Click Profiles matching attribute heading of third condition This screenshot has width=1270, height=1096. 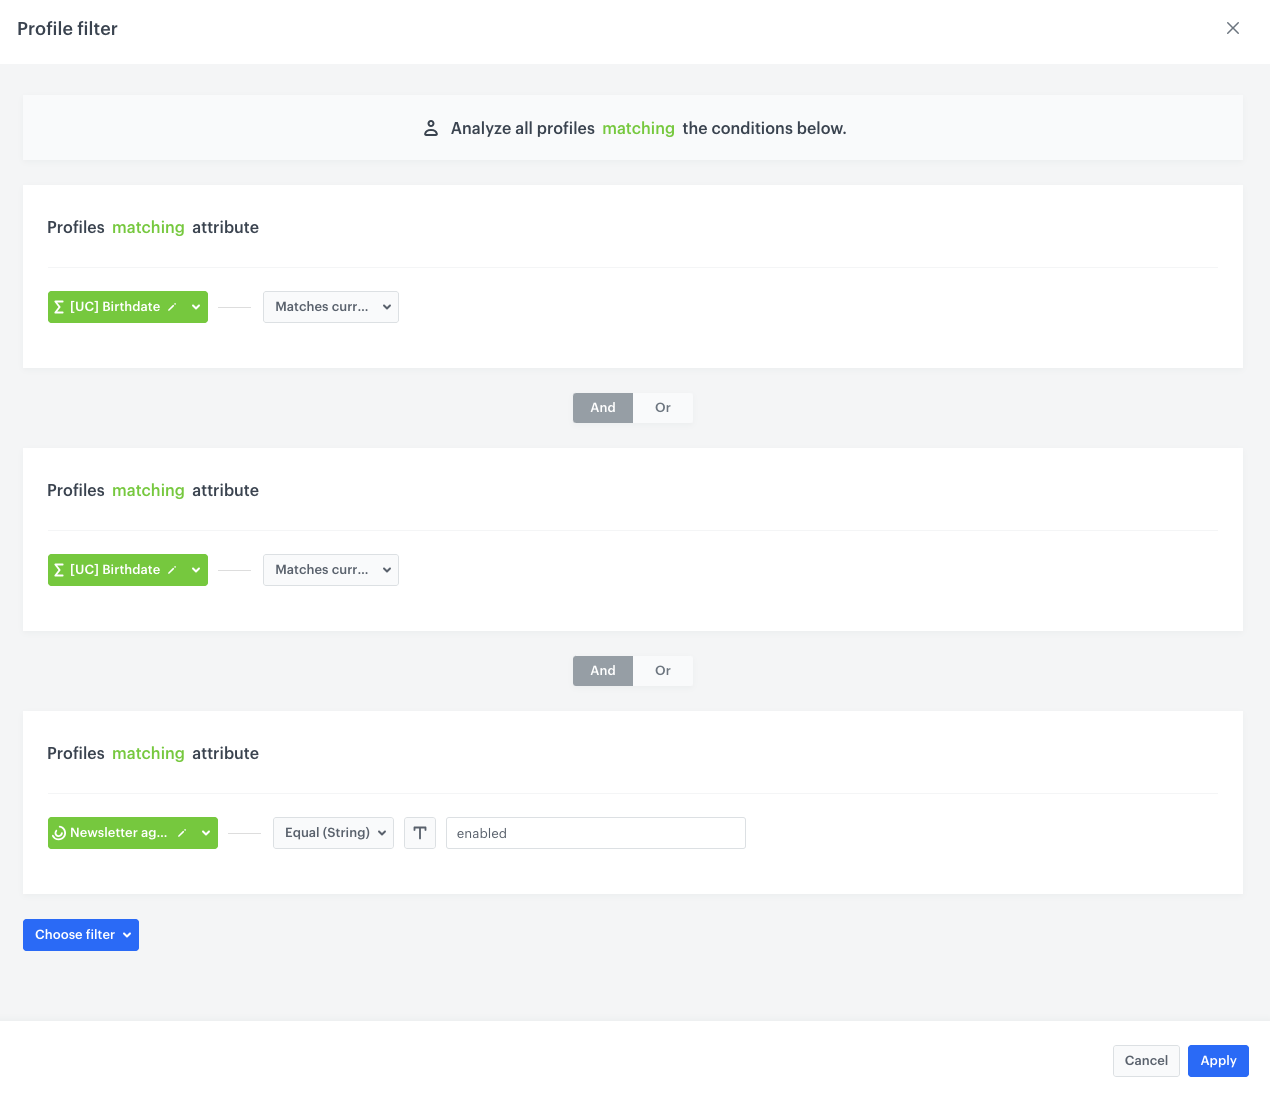coord(152,753)
